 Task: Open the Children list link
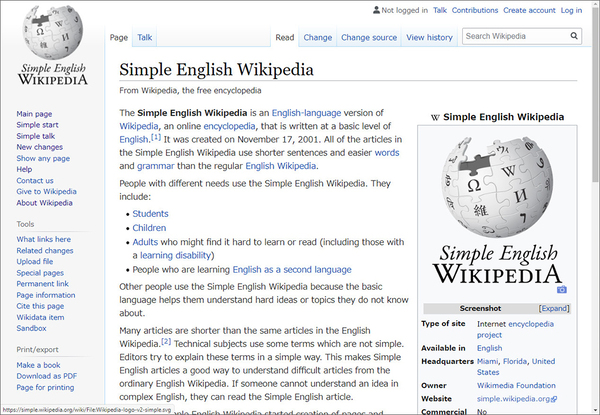click(x=149, y=228)
